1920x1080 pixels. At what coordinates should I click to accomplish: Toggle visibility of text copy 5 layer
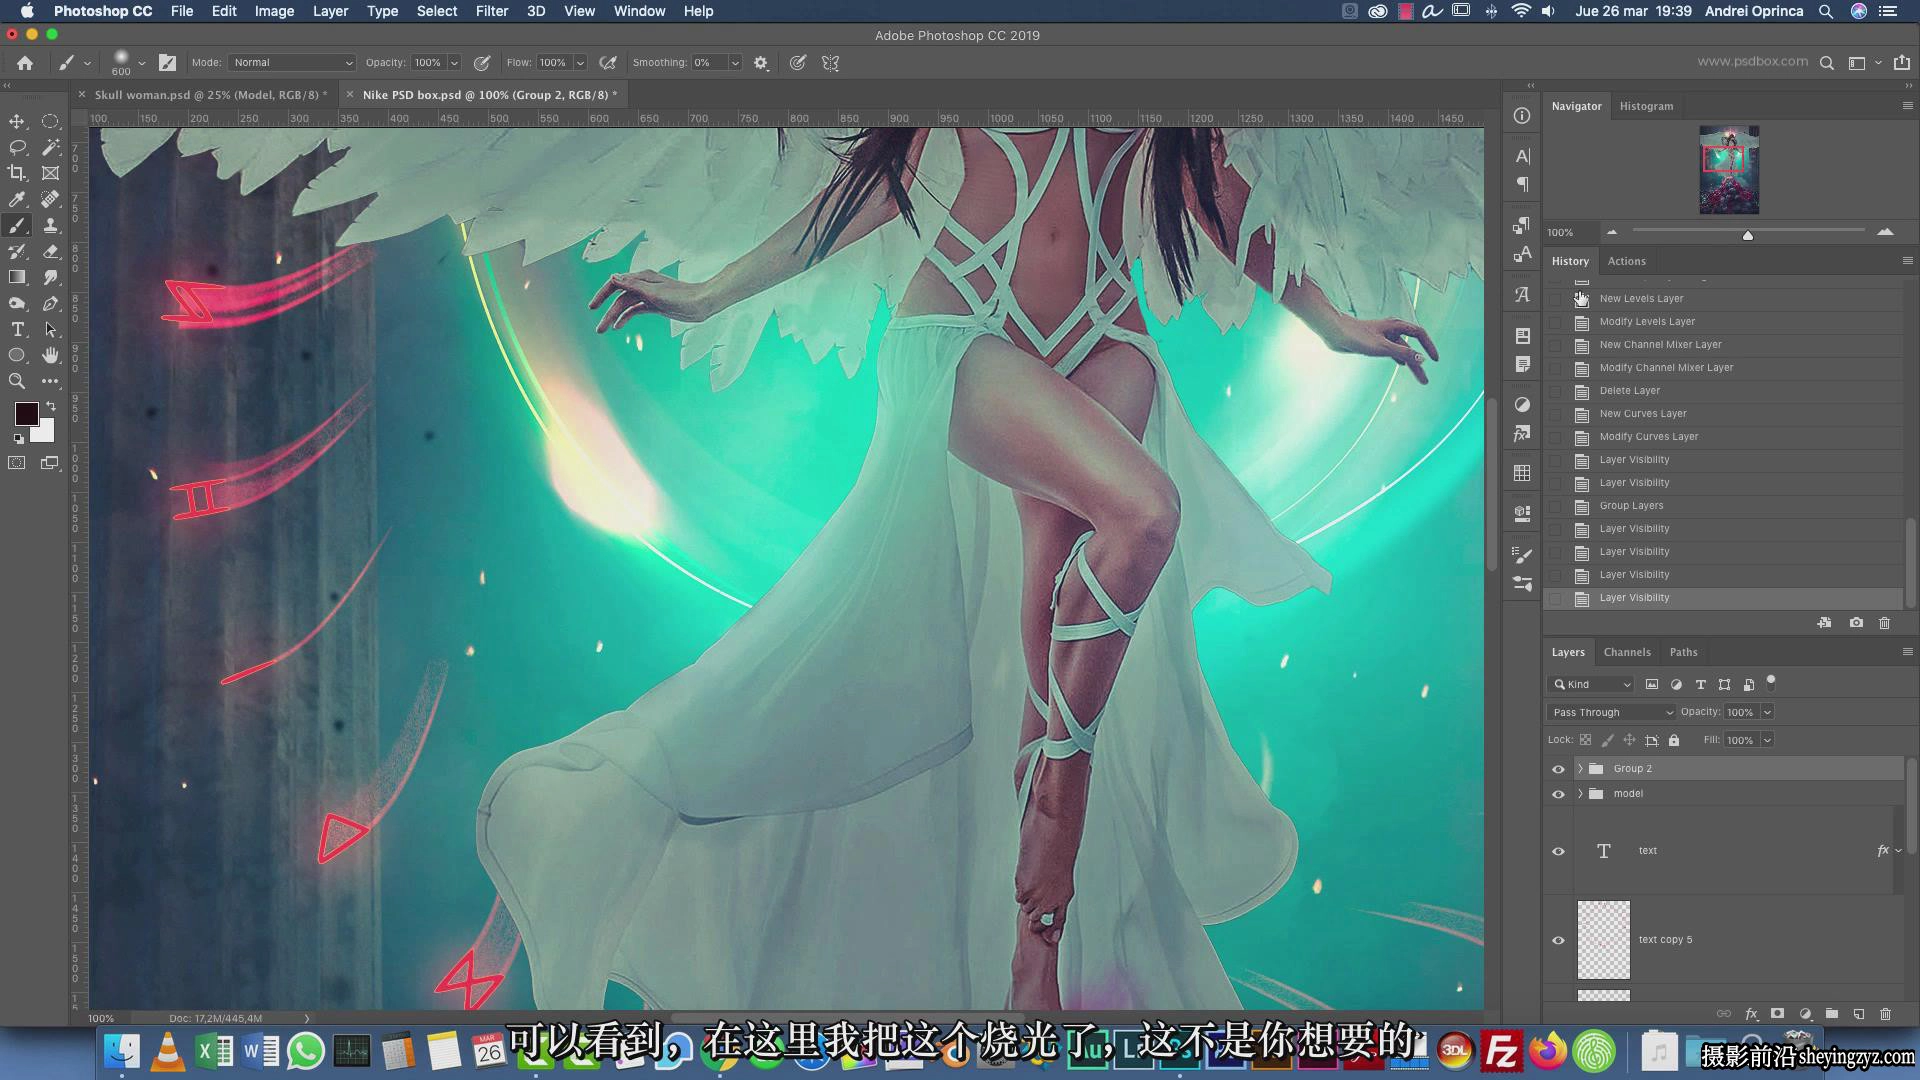coord(1558,941)
